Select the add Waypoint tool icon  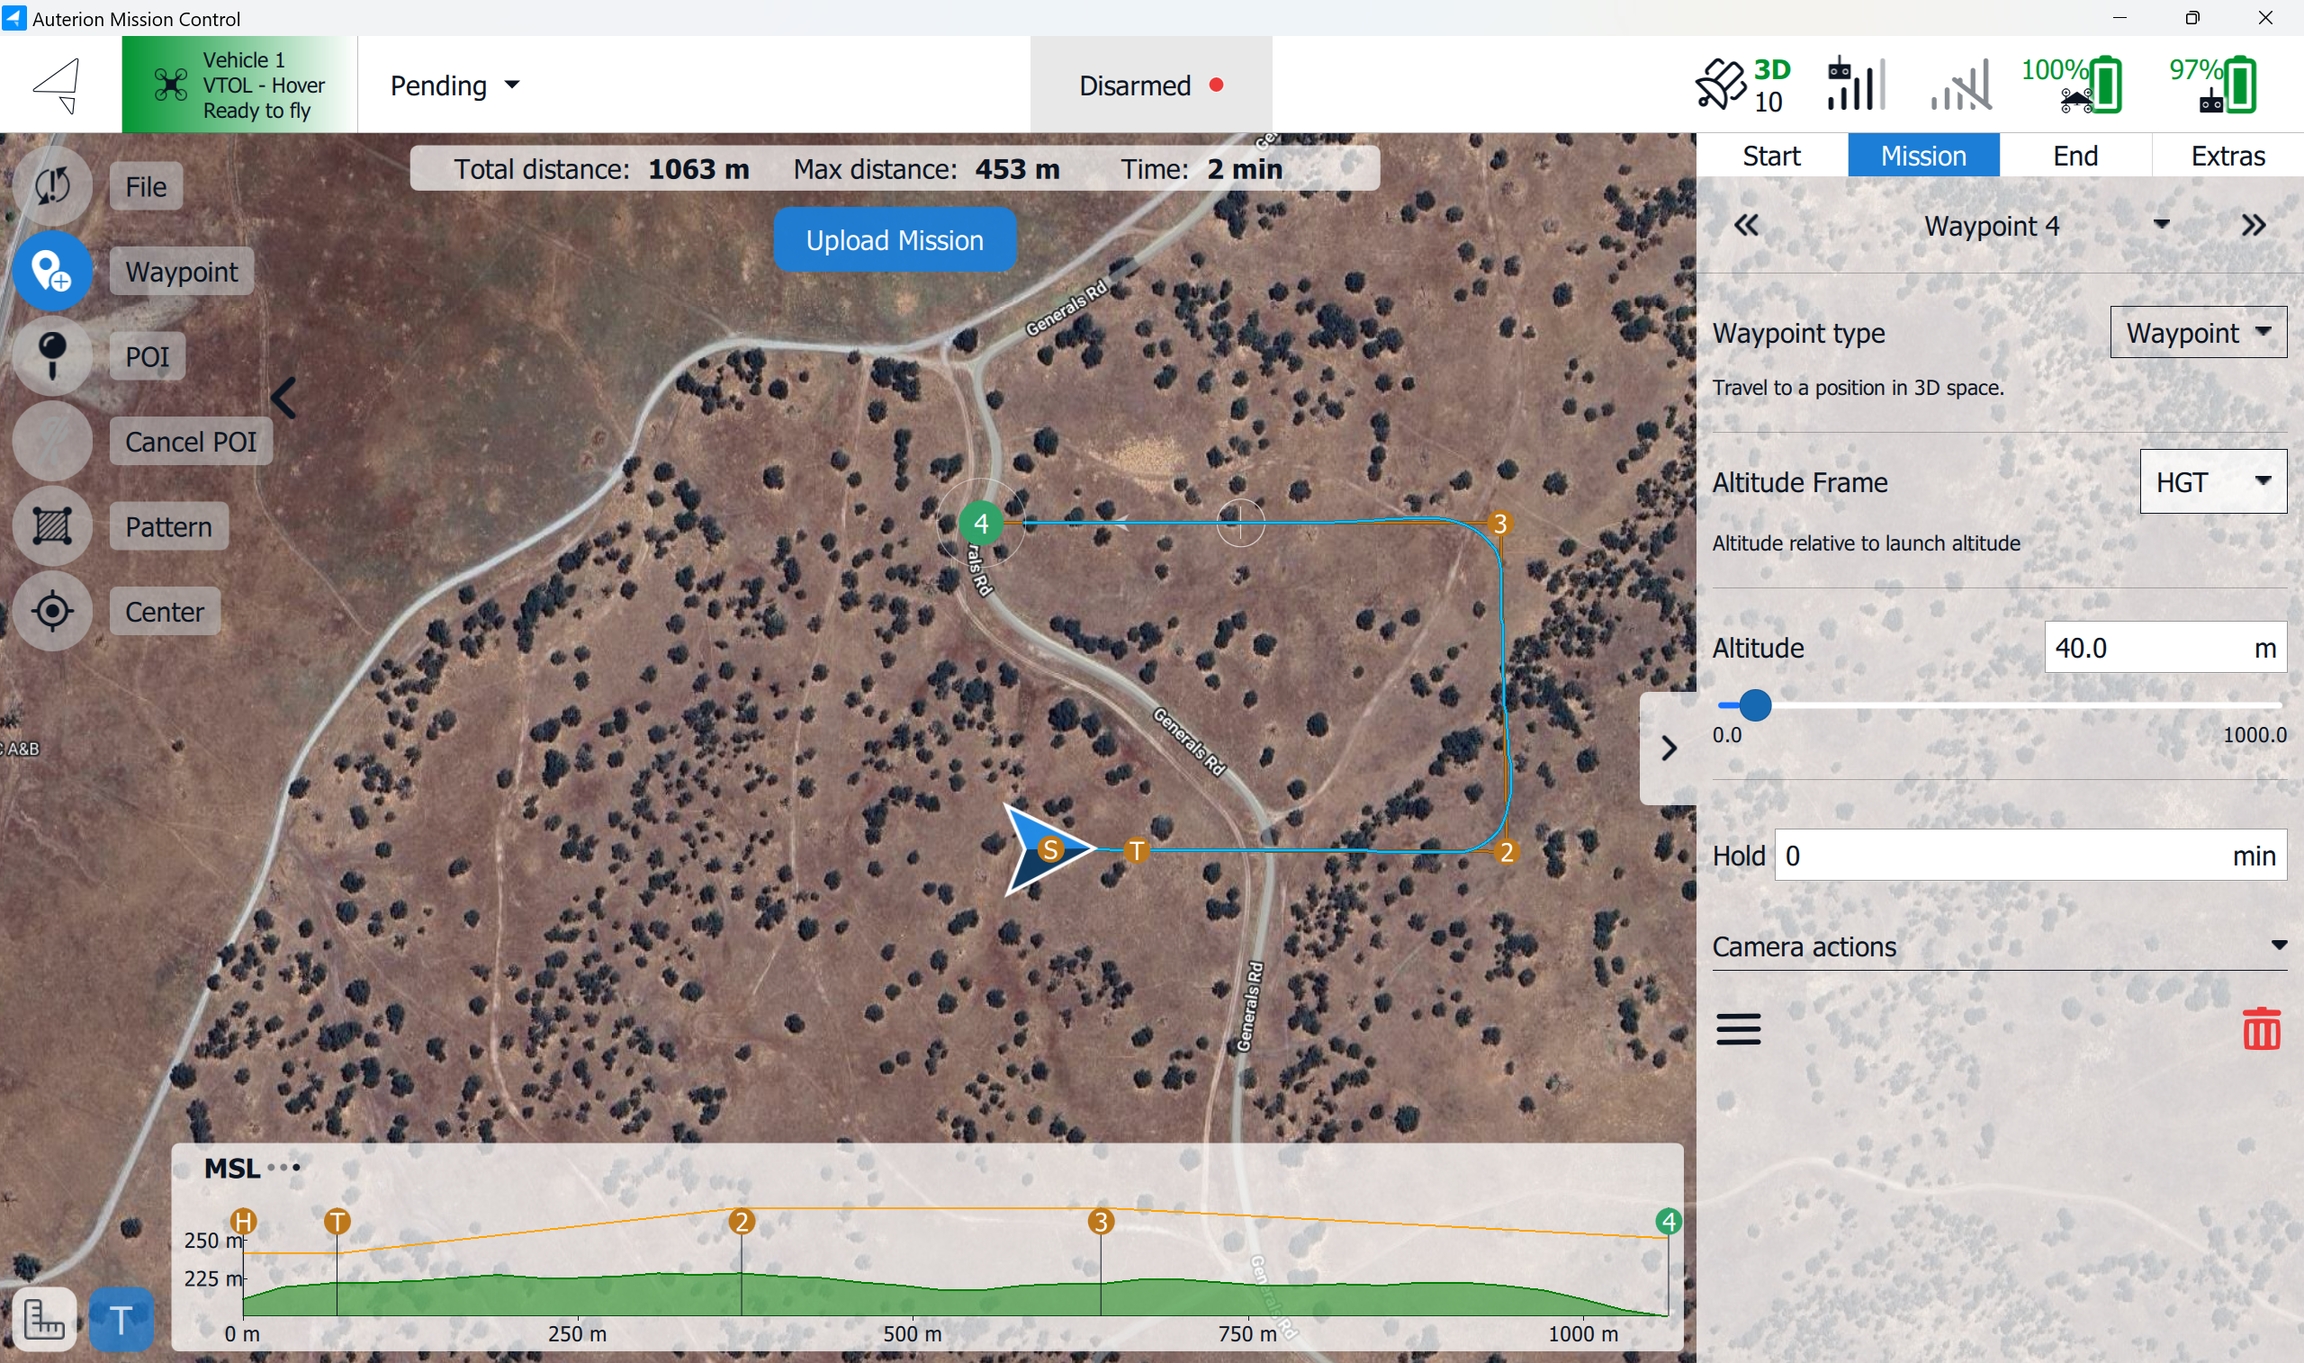52,271
